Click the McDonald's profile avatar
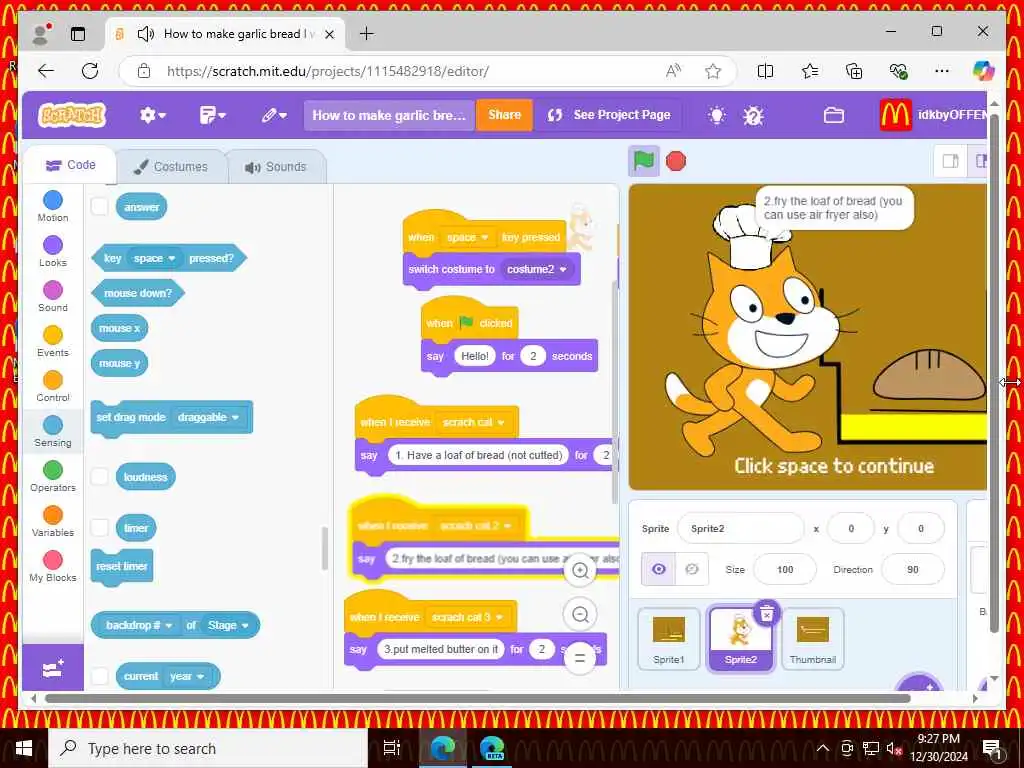 pyautogui.click(x=895, y=115)
